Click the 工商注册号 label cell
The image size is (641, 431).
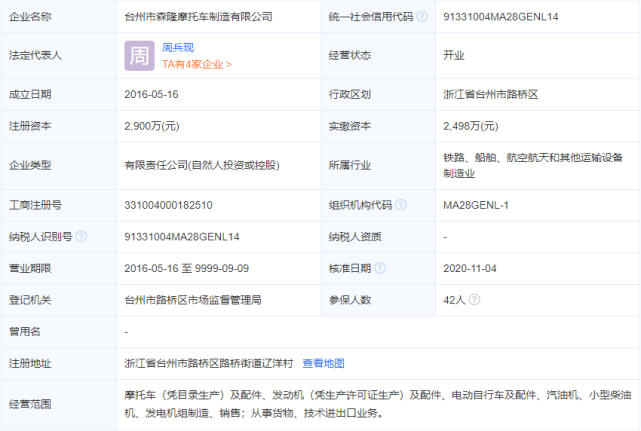[x=59, y=205]
